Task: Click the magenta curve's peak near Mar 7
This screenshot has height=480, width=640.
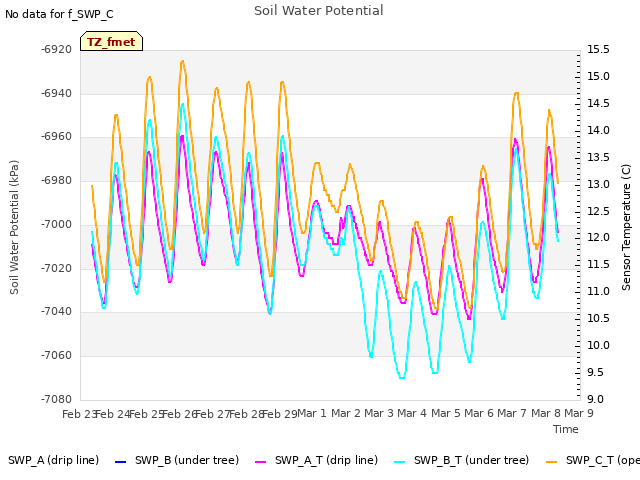Action: [x=515, y=140]
